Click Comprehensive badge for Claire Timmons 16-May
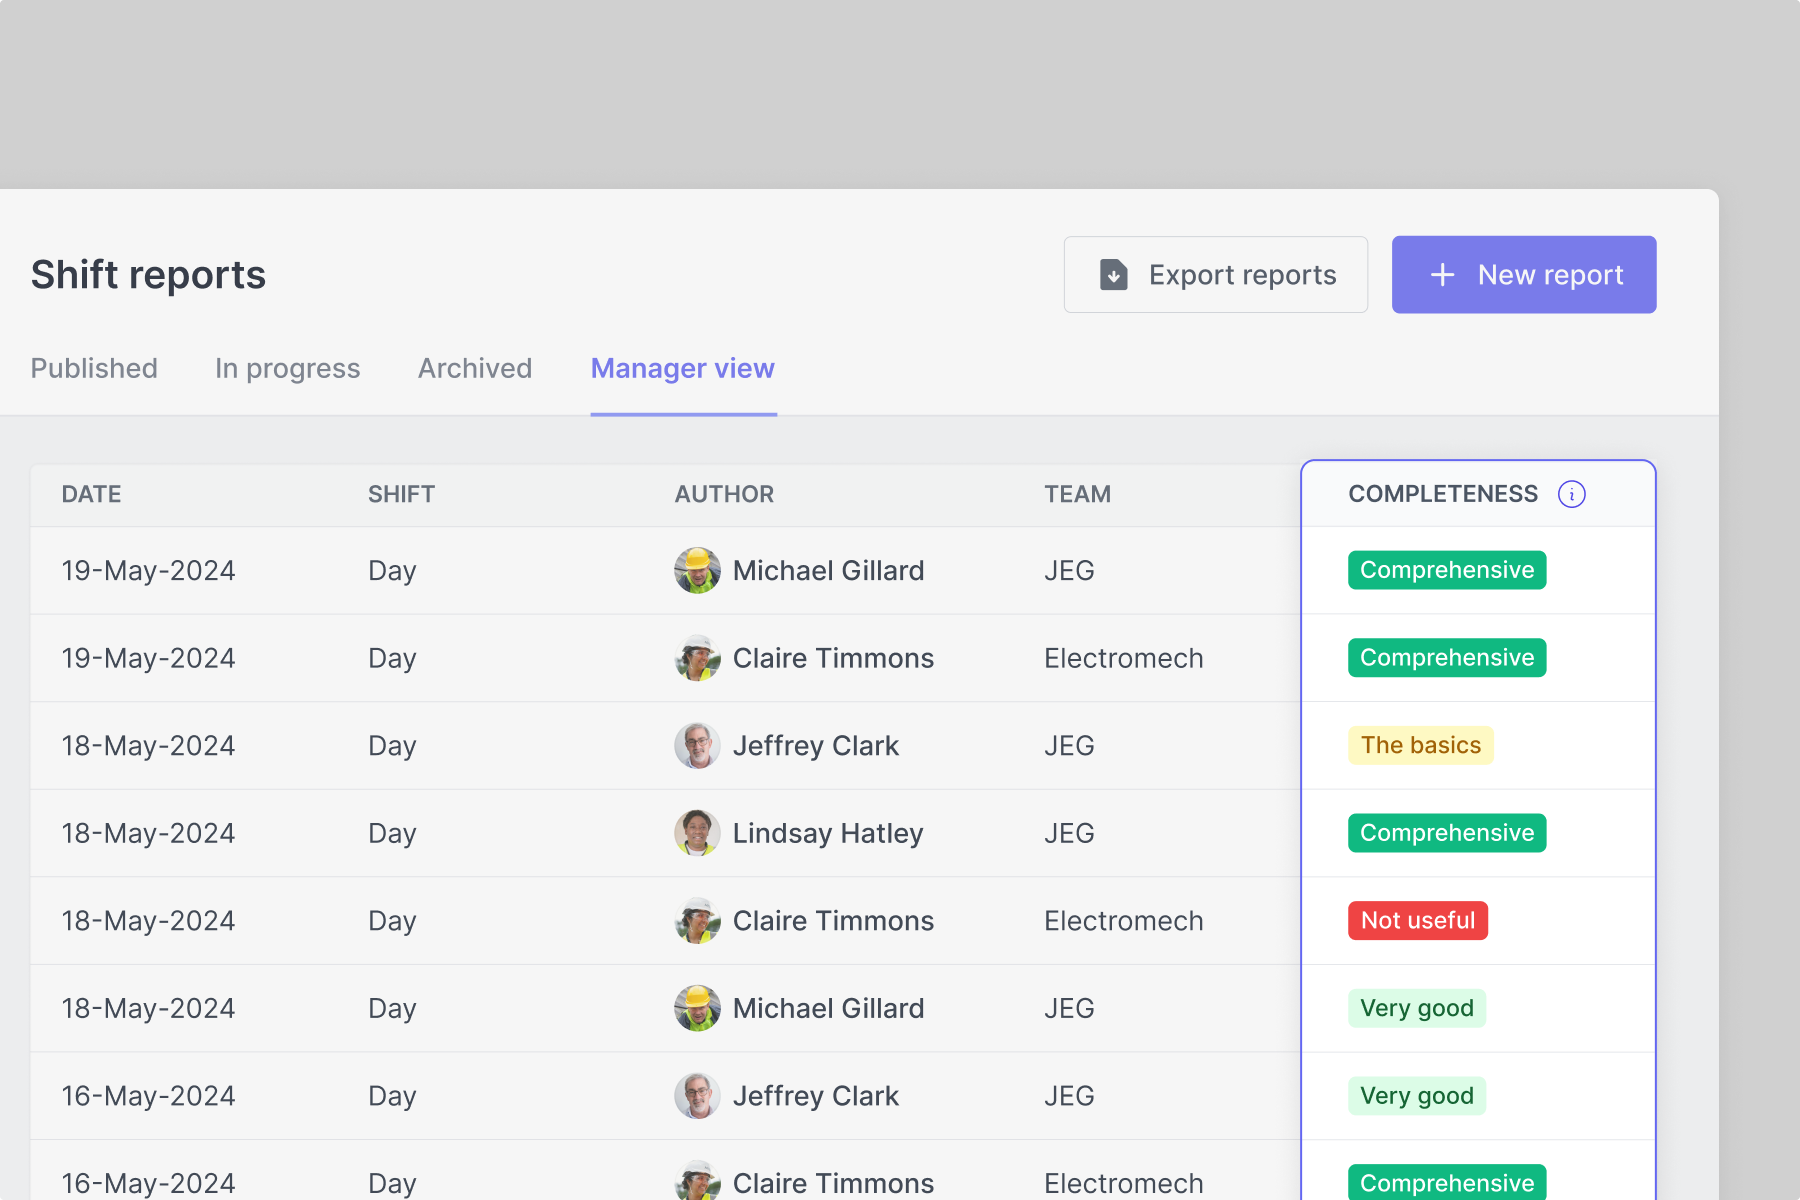This screenshot has width=1800, height=1200. pyautogui.click(x=1447, y=1182)
